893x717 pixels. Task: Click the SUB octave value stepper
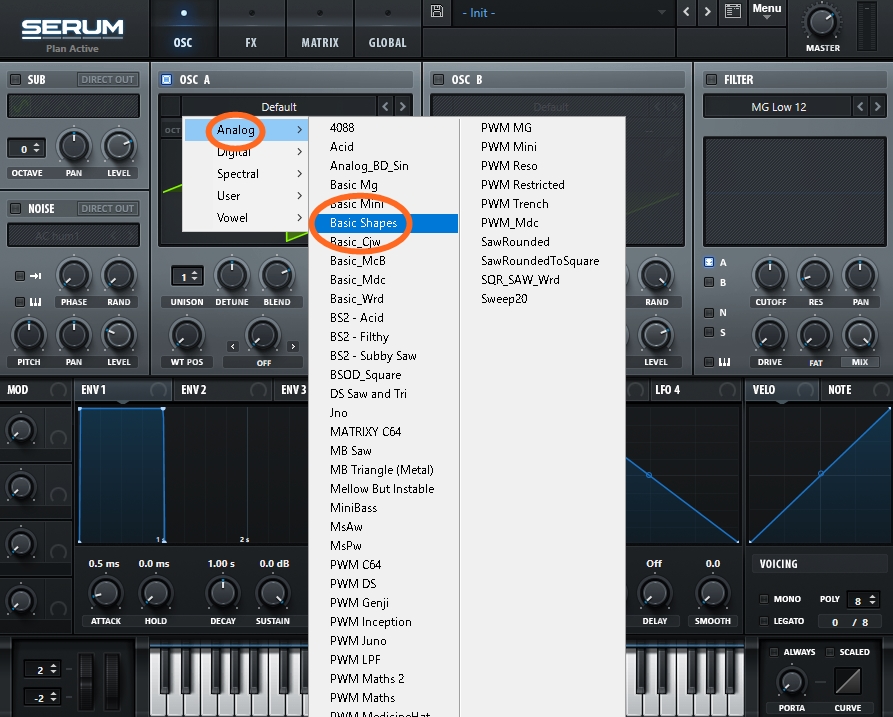[x=25, y=148]
